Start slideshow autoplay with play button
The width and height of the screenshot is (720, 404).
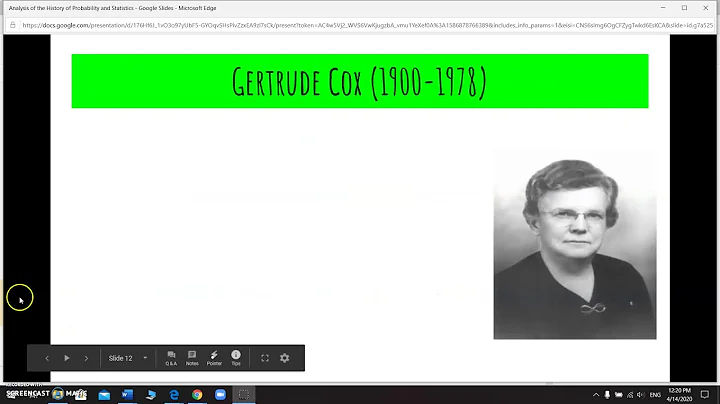[x=67, y=358]
